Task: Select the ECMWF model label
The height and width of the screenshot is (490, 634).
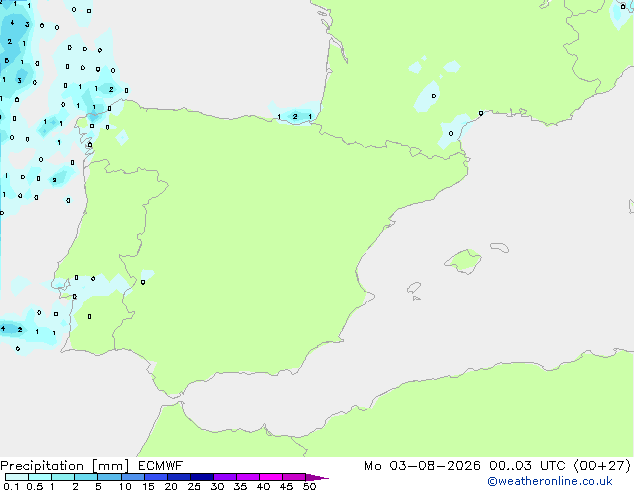Action: 161,466
